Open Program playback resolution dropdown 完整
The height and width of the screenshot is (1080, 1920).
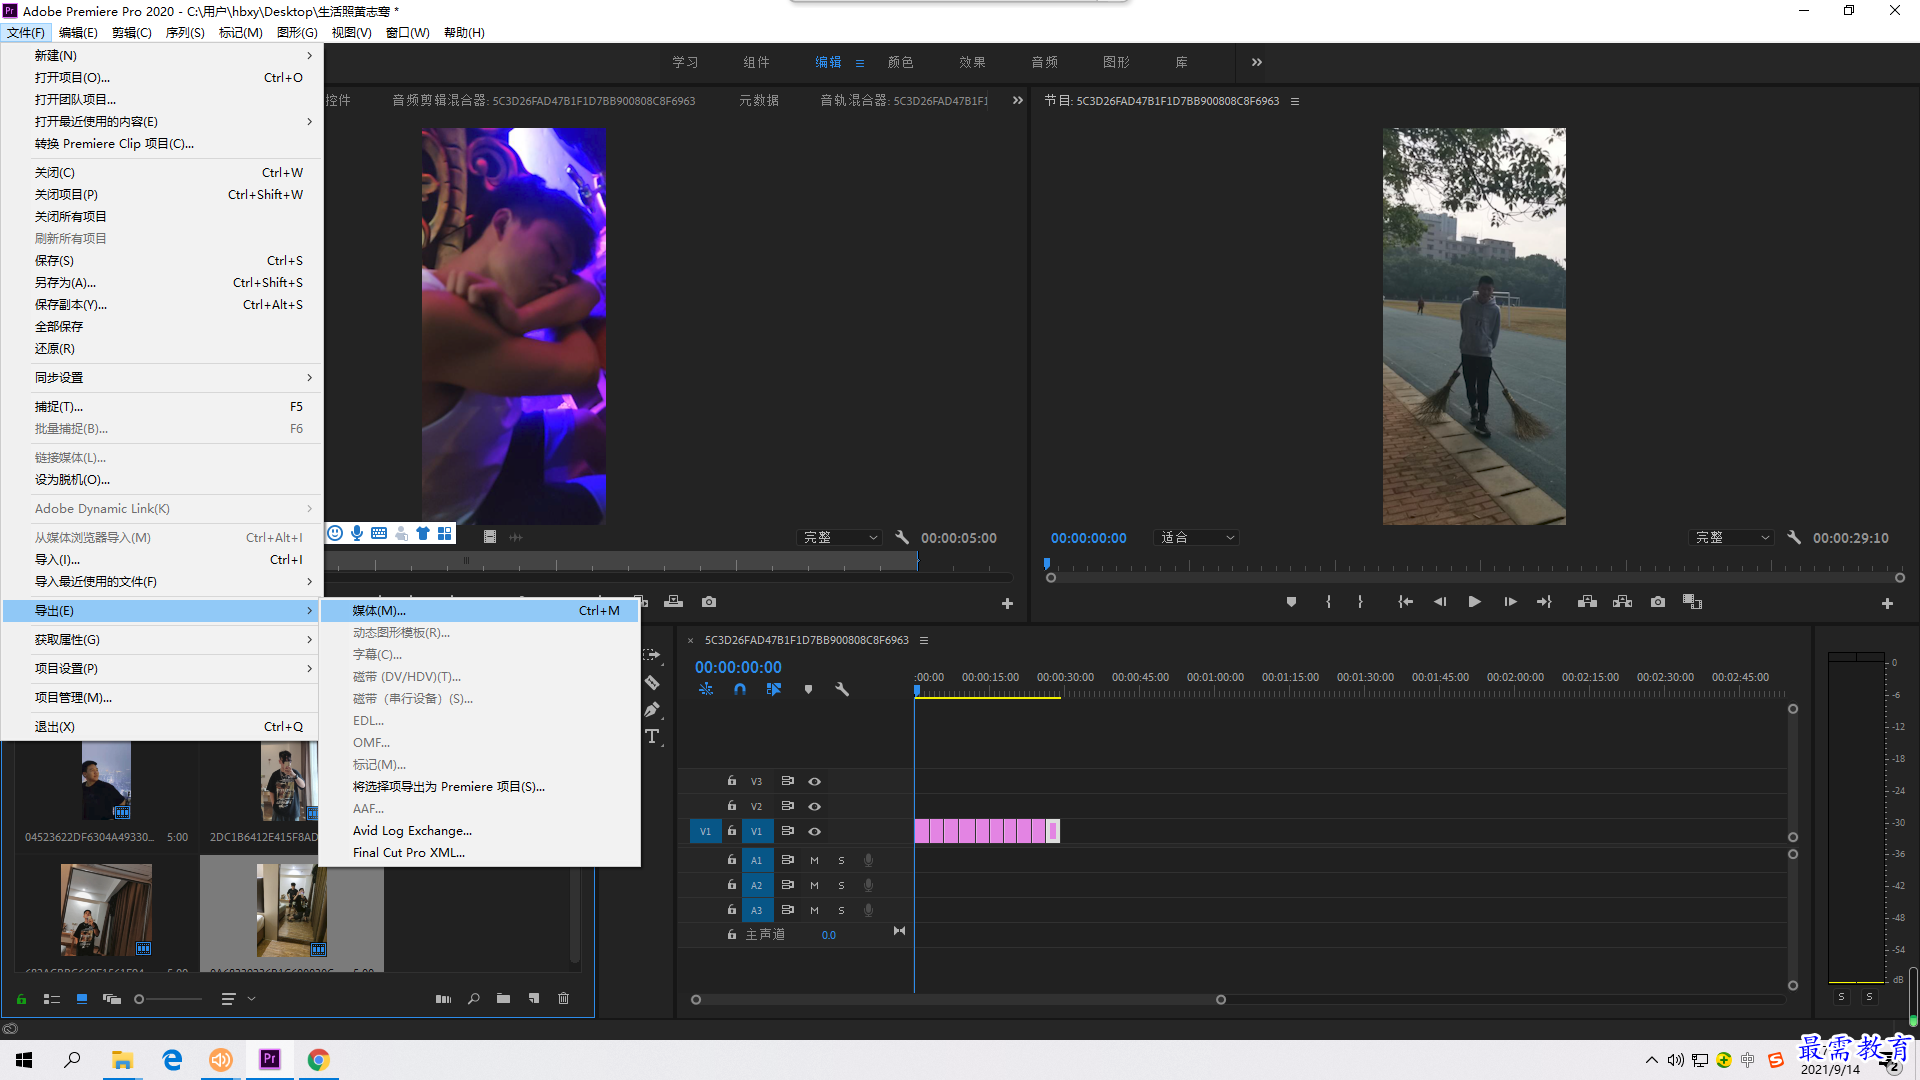(x=1732, y=538)
